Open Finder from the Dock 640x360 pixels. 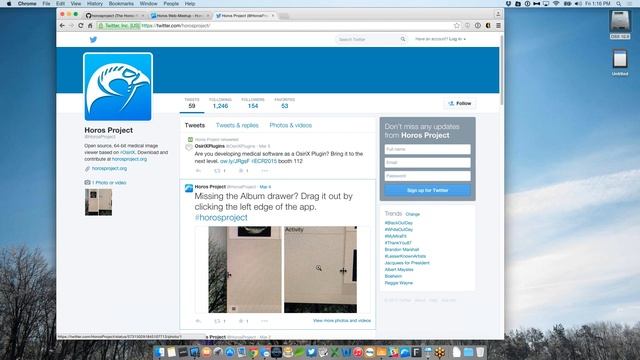pos(160,352)
